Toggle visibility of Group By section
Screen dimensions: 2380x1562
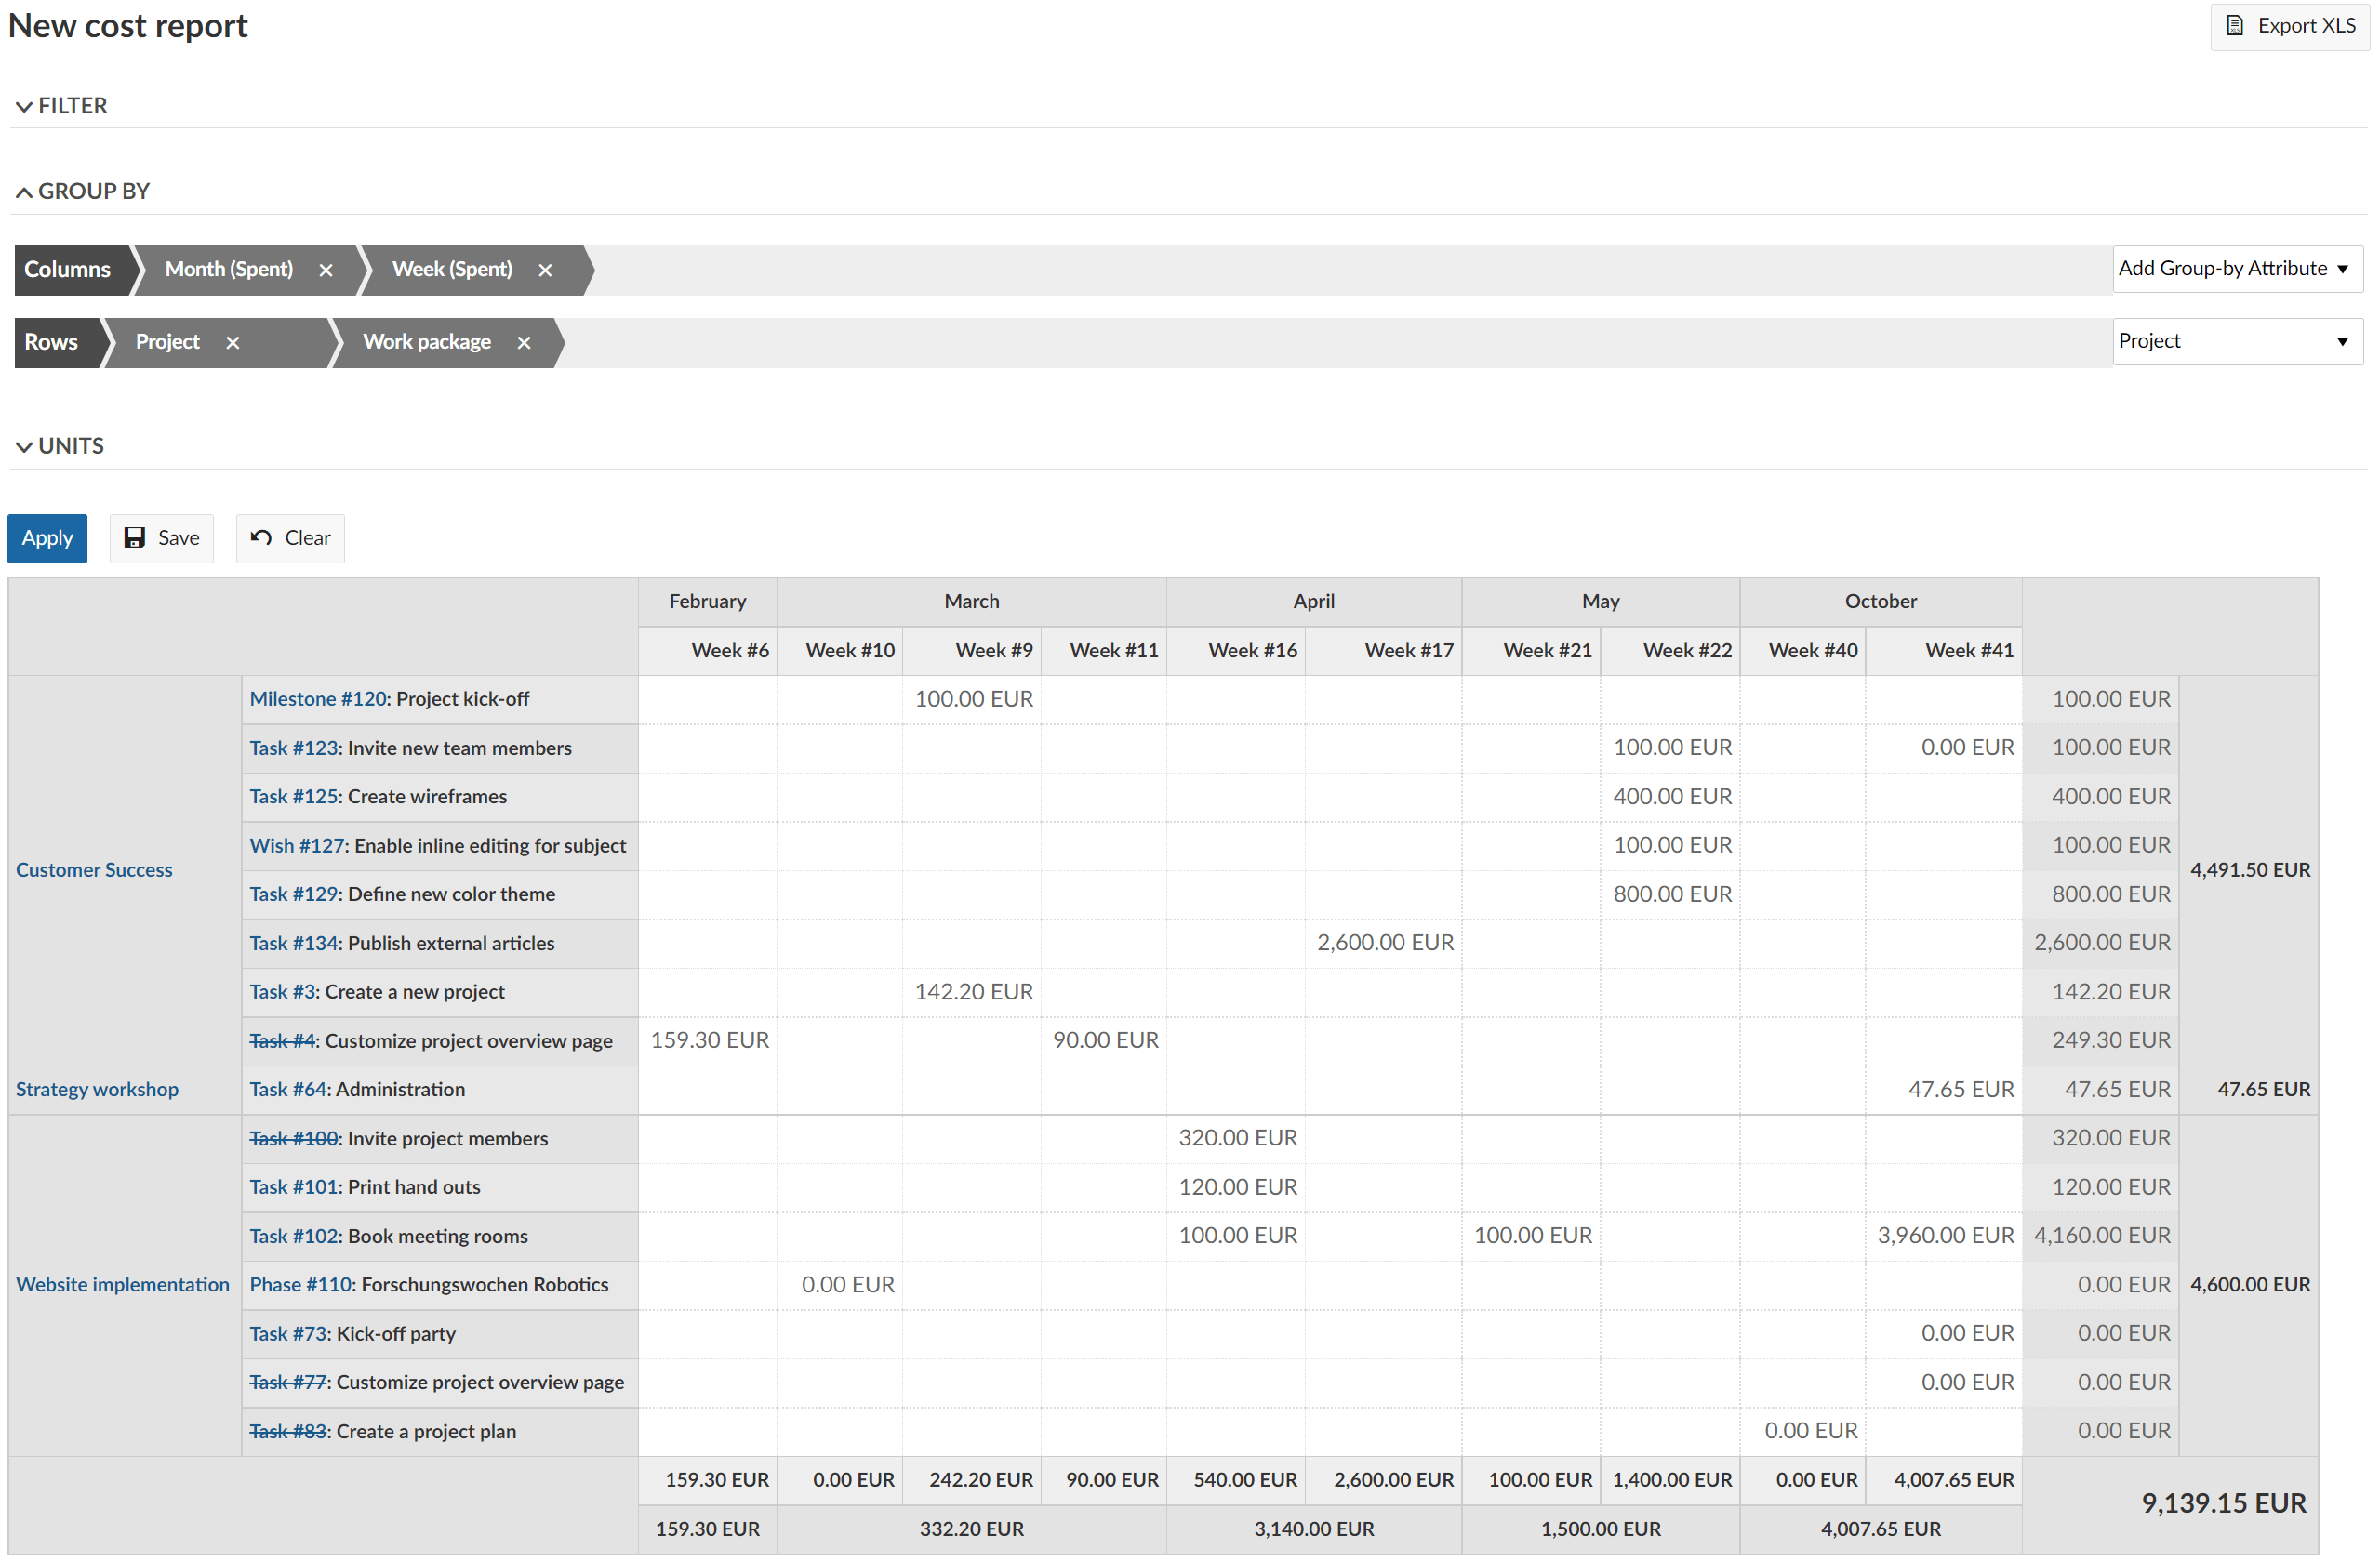[84, 190]
